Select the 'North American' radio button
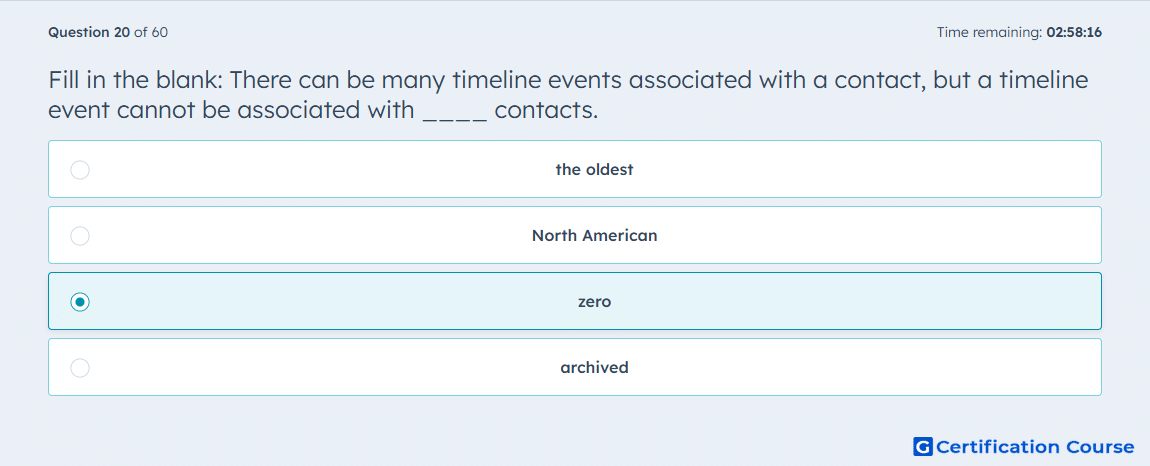This screenshot has width=1150, height=466. point(80,236)
